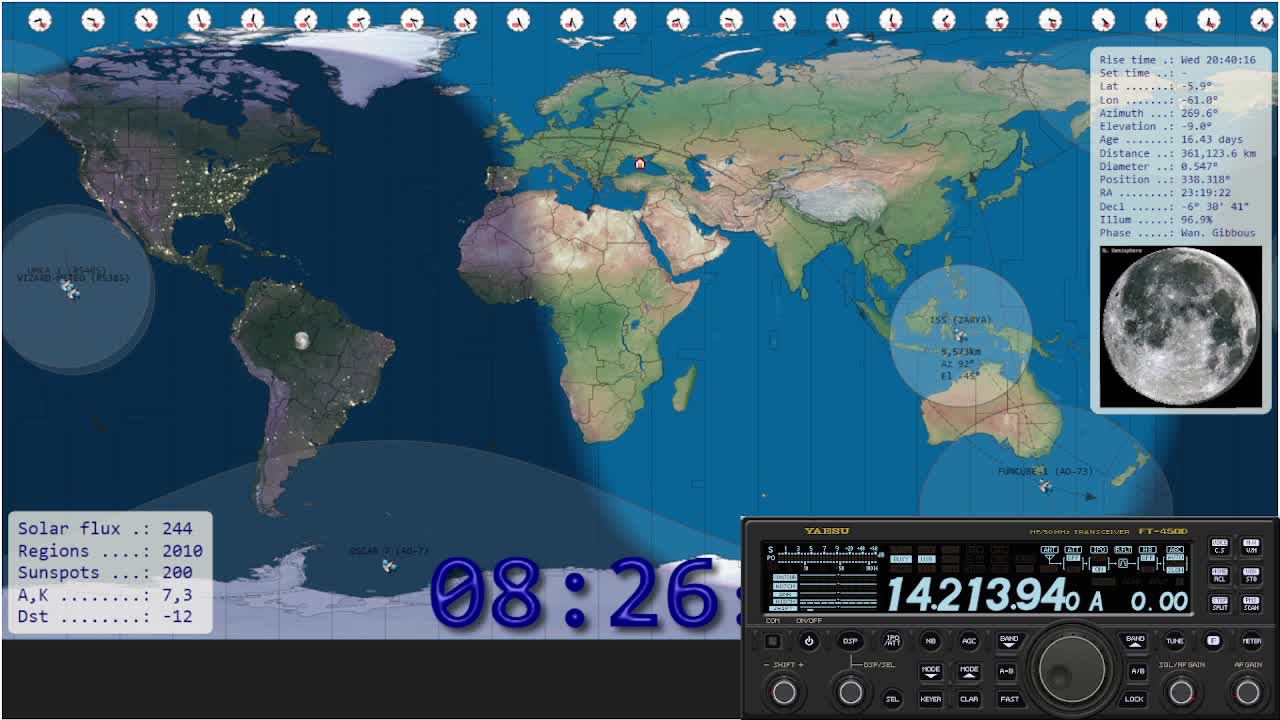This screenshot has width=1280, height=720.
Task: Toggle the FAST tuning button
Action: point(1009,699)
